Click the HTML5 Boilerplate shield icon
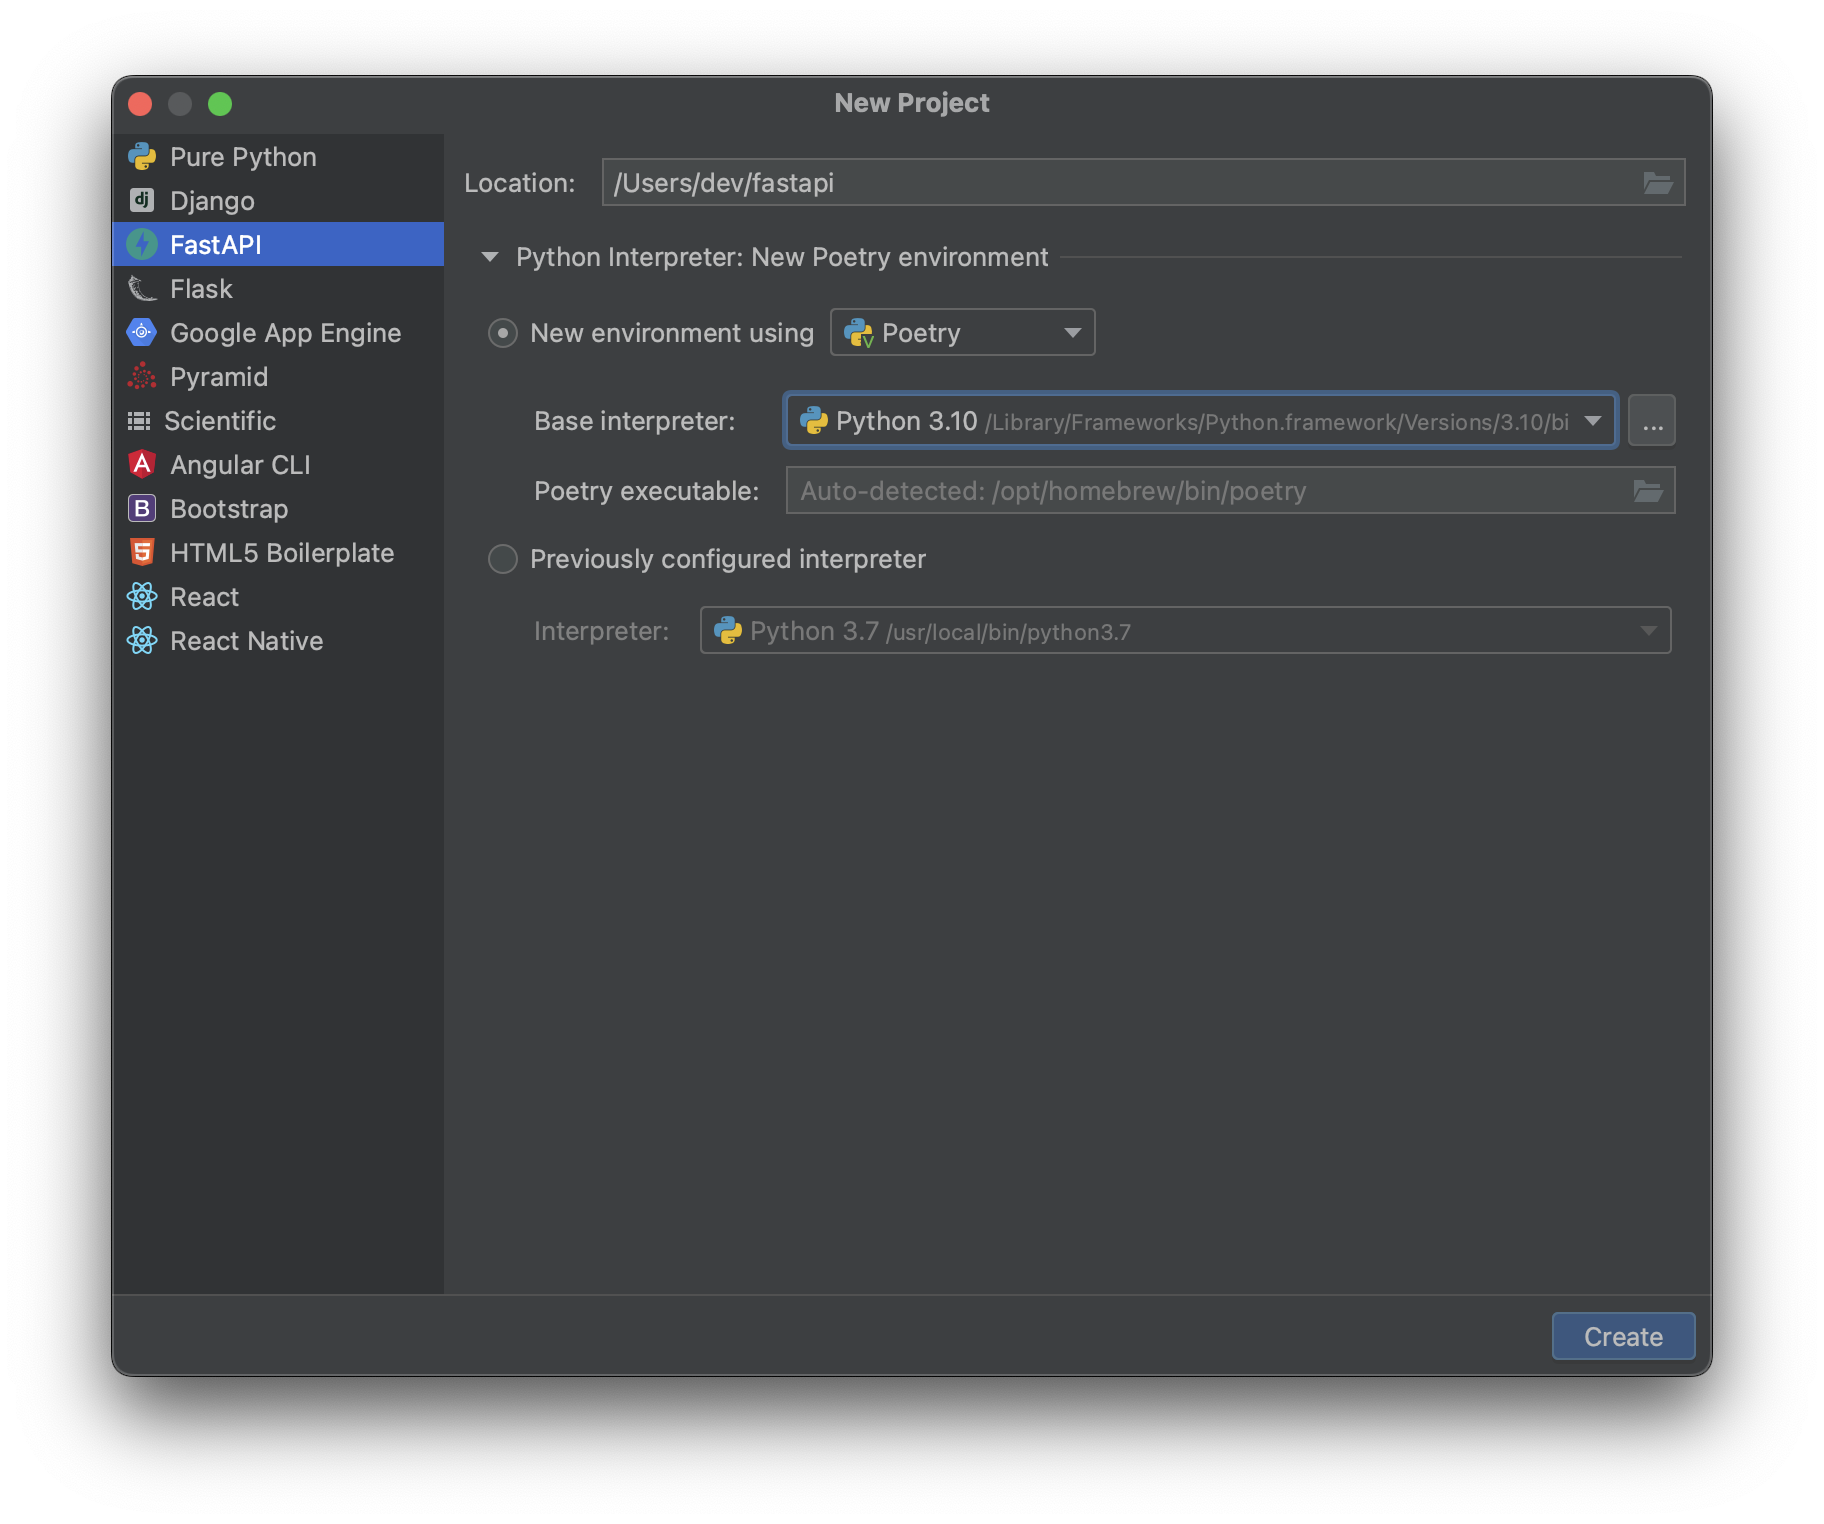The image size is (1824, 1524). point(142,552)
